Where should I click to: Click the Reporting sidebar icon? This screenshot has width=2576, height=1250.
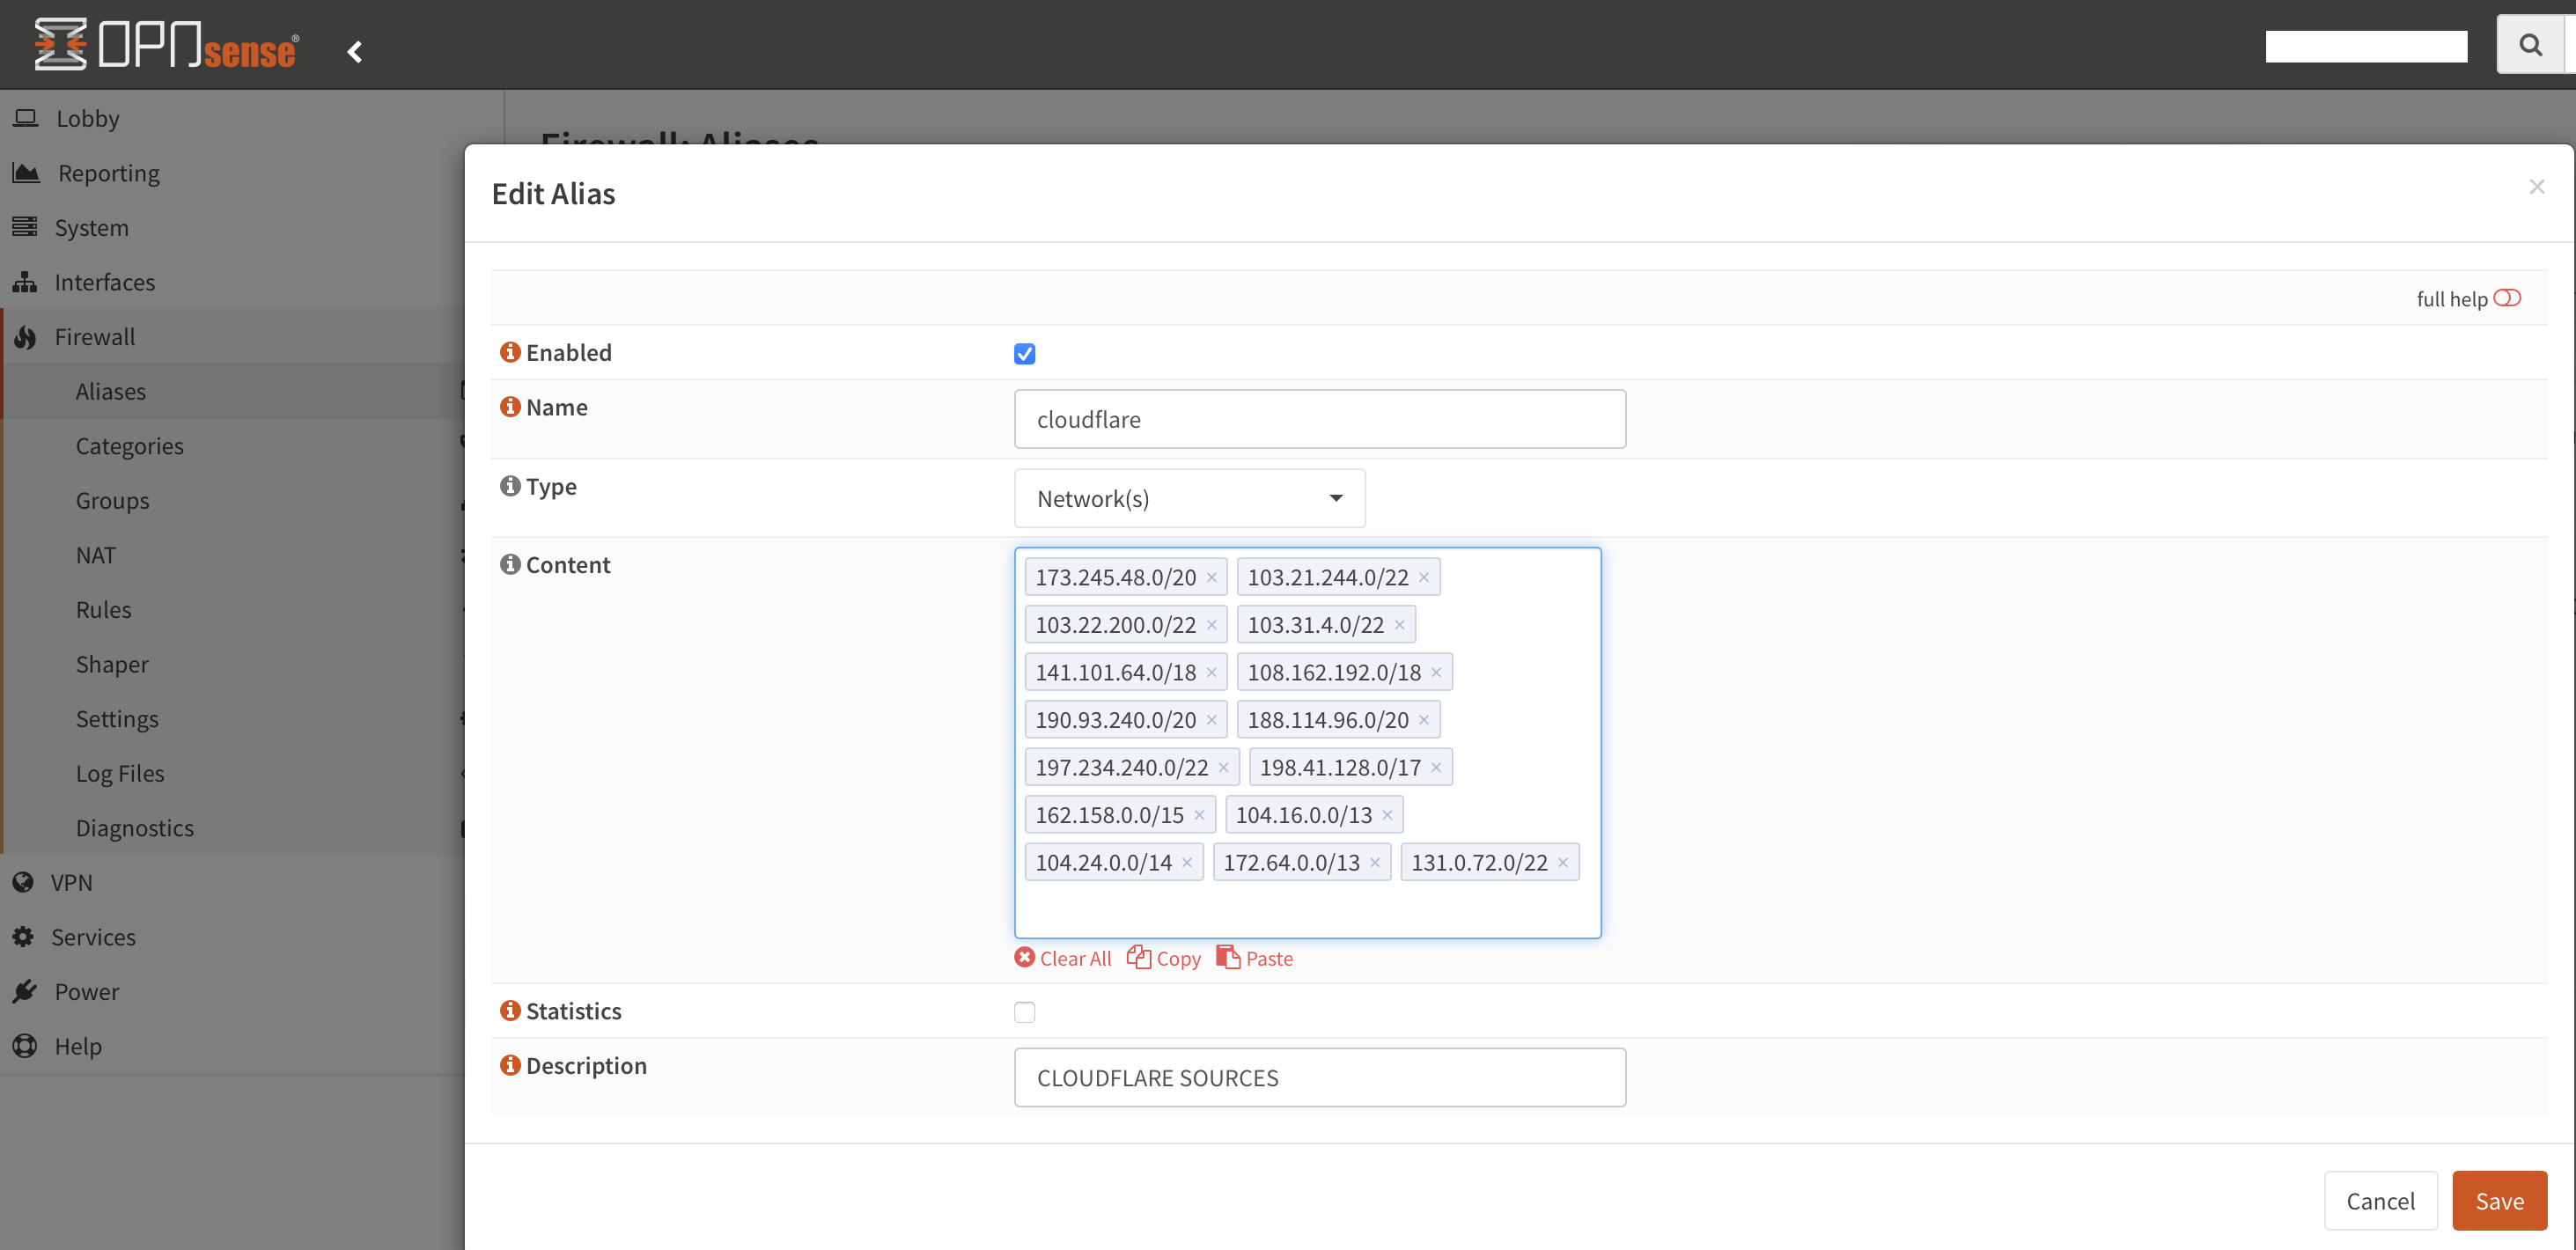click(x=25, y=173)
